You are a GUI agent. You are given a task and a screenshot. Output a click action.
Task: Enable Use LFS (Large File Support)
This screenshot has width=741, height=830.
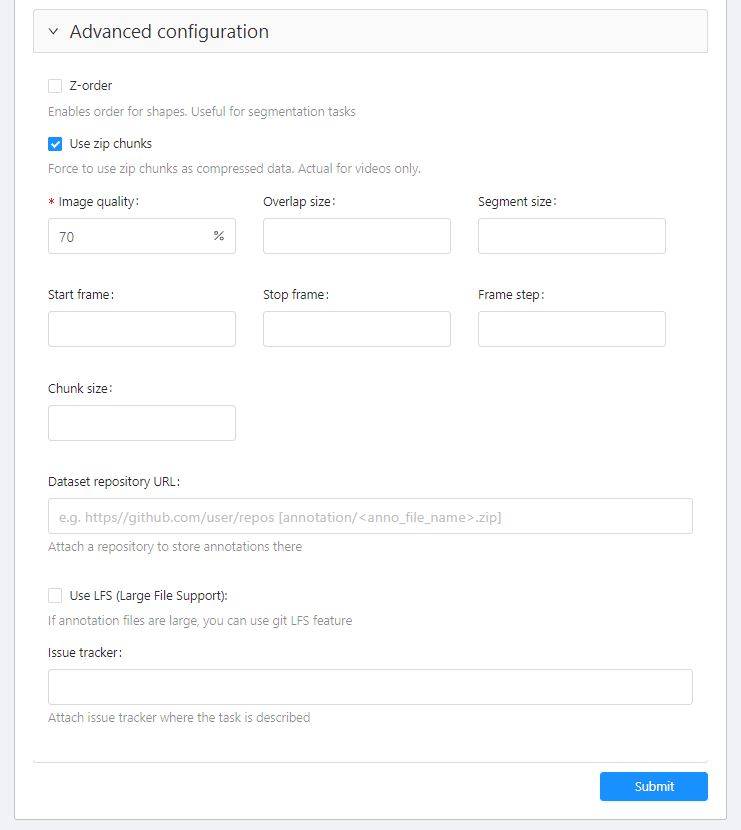click(55, 596)
